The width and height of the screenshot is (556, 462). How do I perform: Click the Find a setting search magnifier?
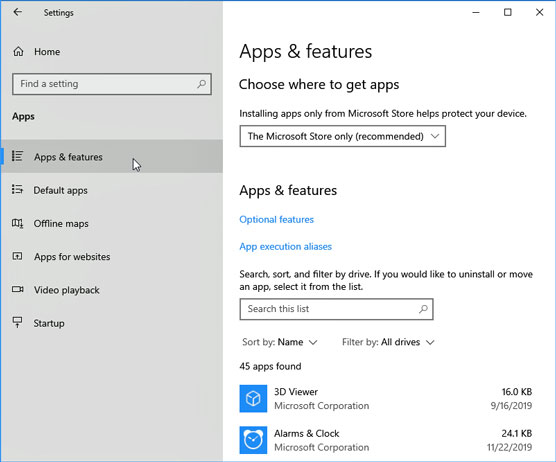pos(201,84)
